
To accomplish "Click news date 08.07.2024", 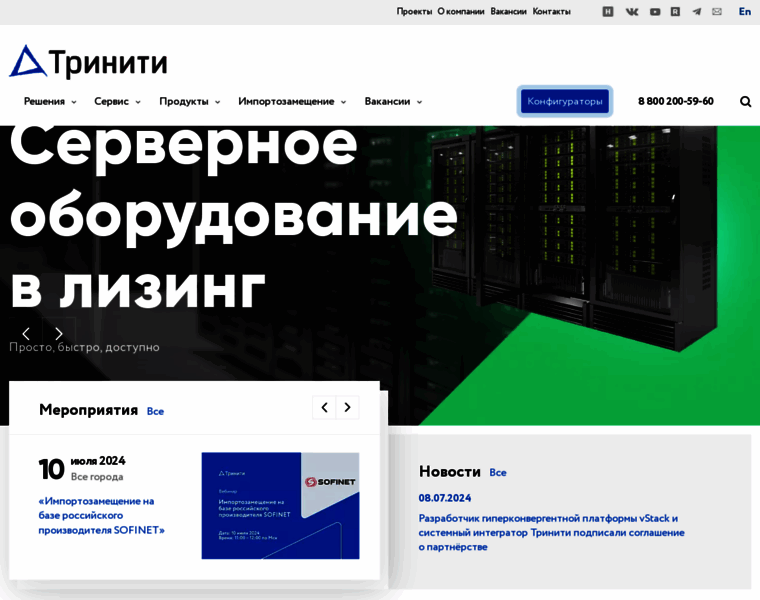I will pos(444,498).
